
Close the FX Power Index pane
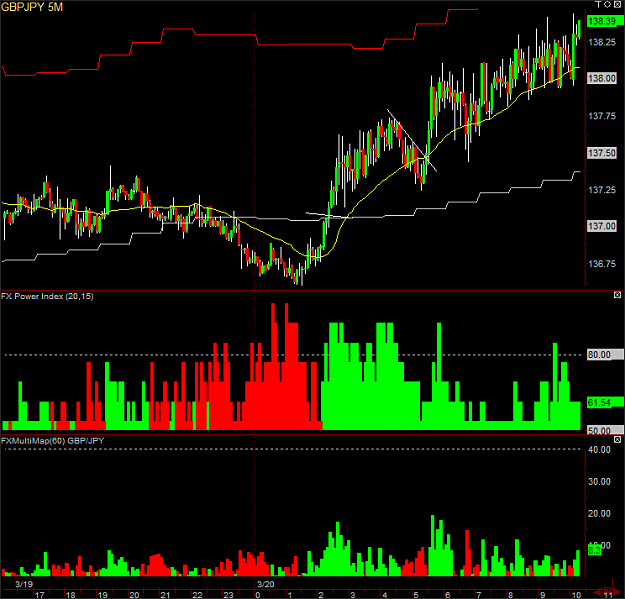click(617, 295)
